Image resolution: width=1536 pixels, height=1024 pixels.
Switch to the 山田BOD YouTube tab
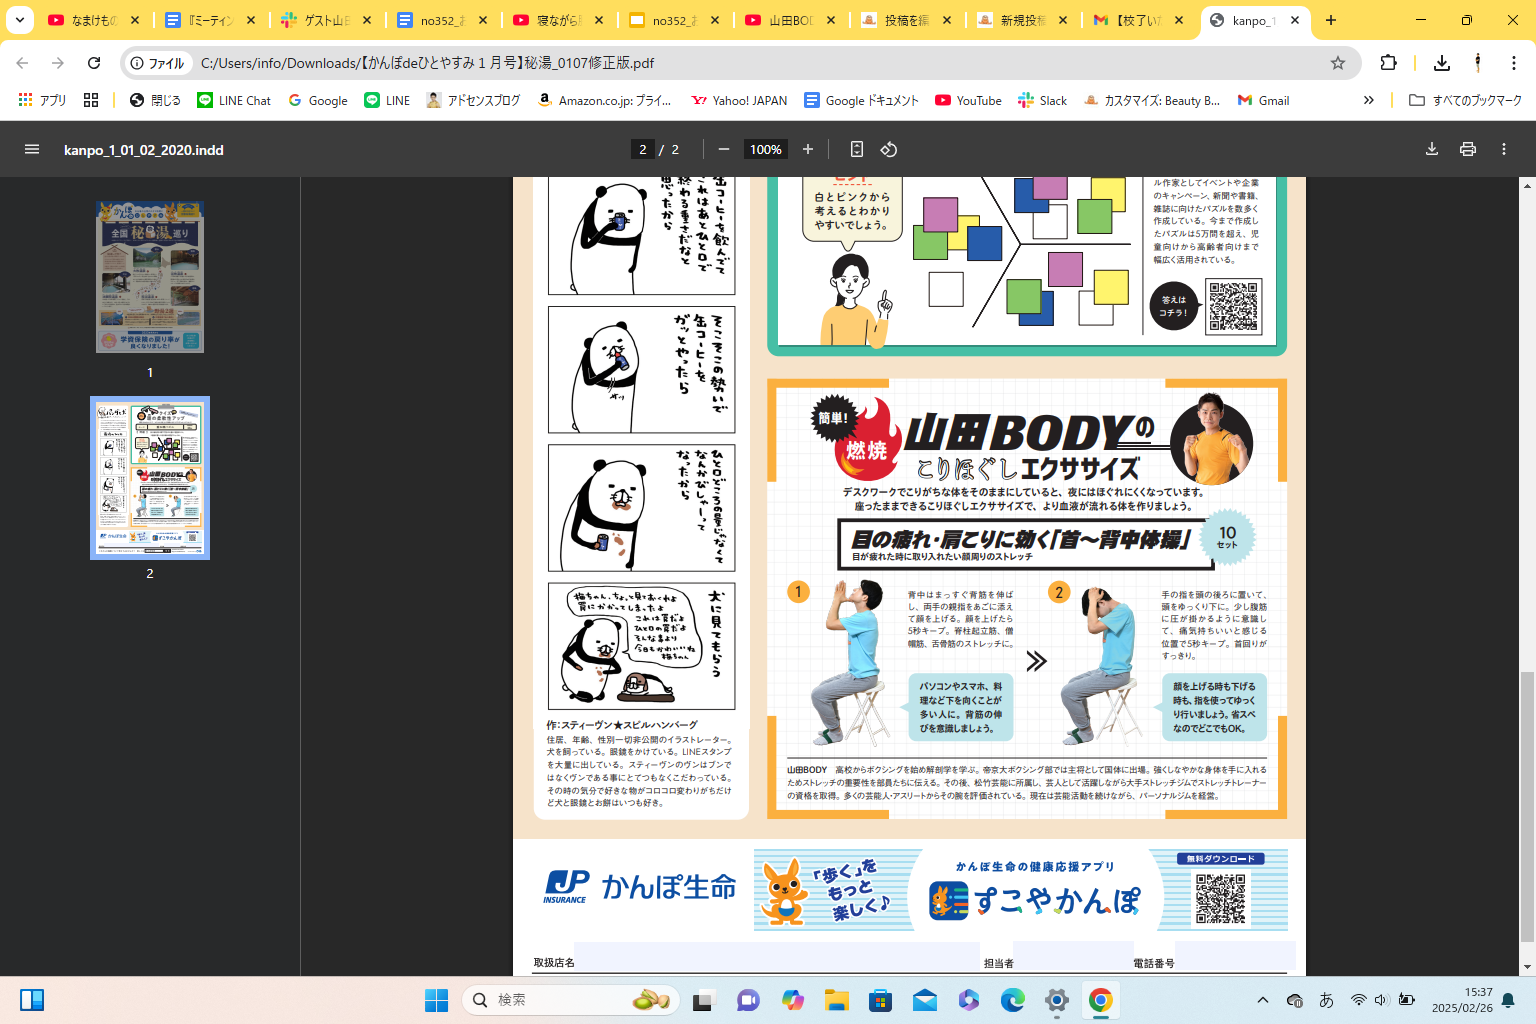coord(790,20)
